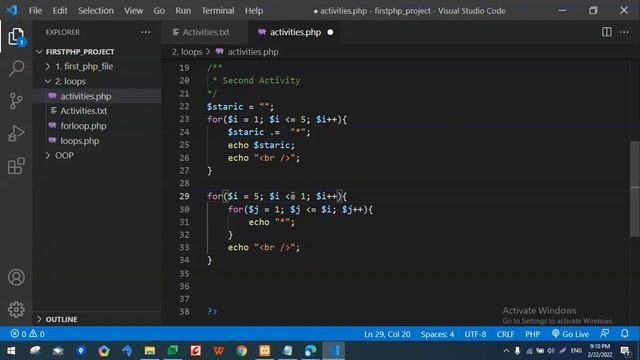Open the Search view in activity bar
640x360 pixels.
tap(16, 68)
